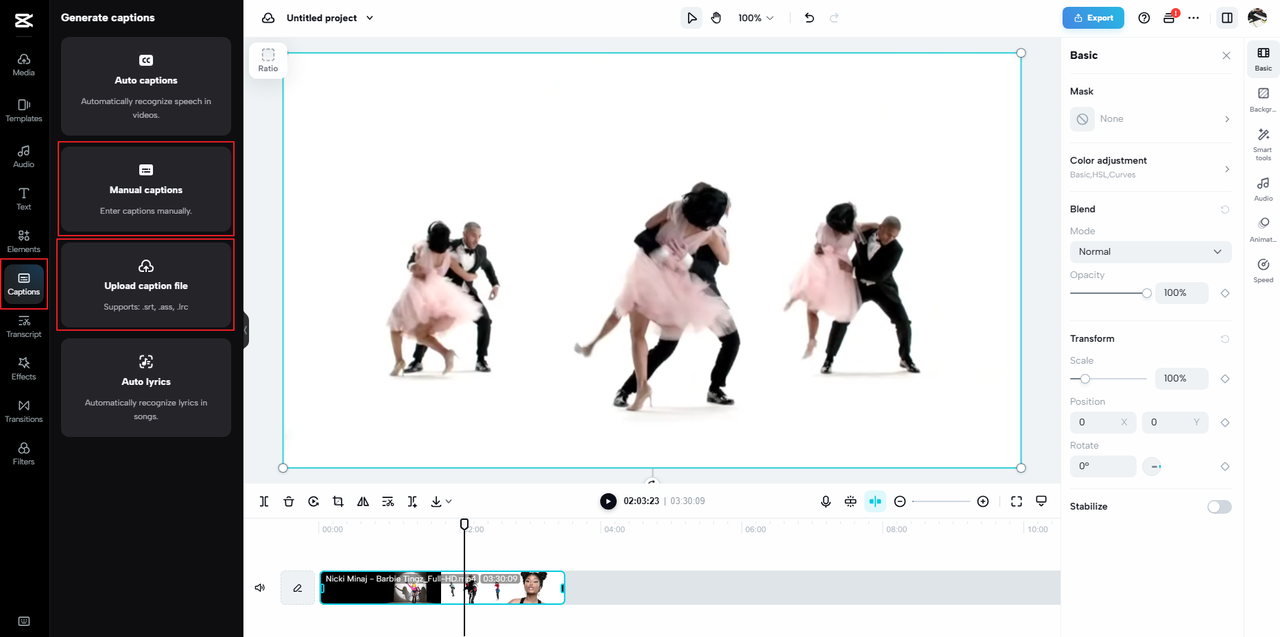This screenshot has height=637, width=1280.
Task: Click the undo arrow
Action: [809, 18]
